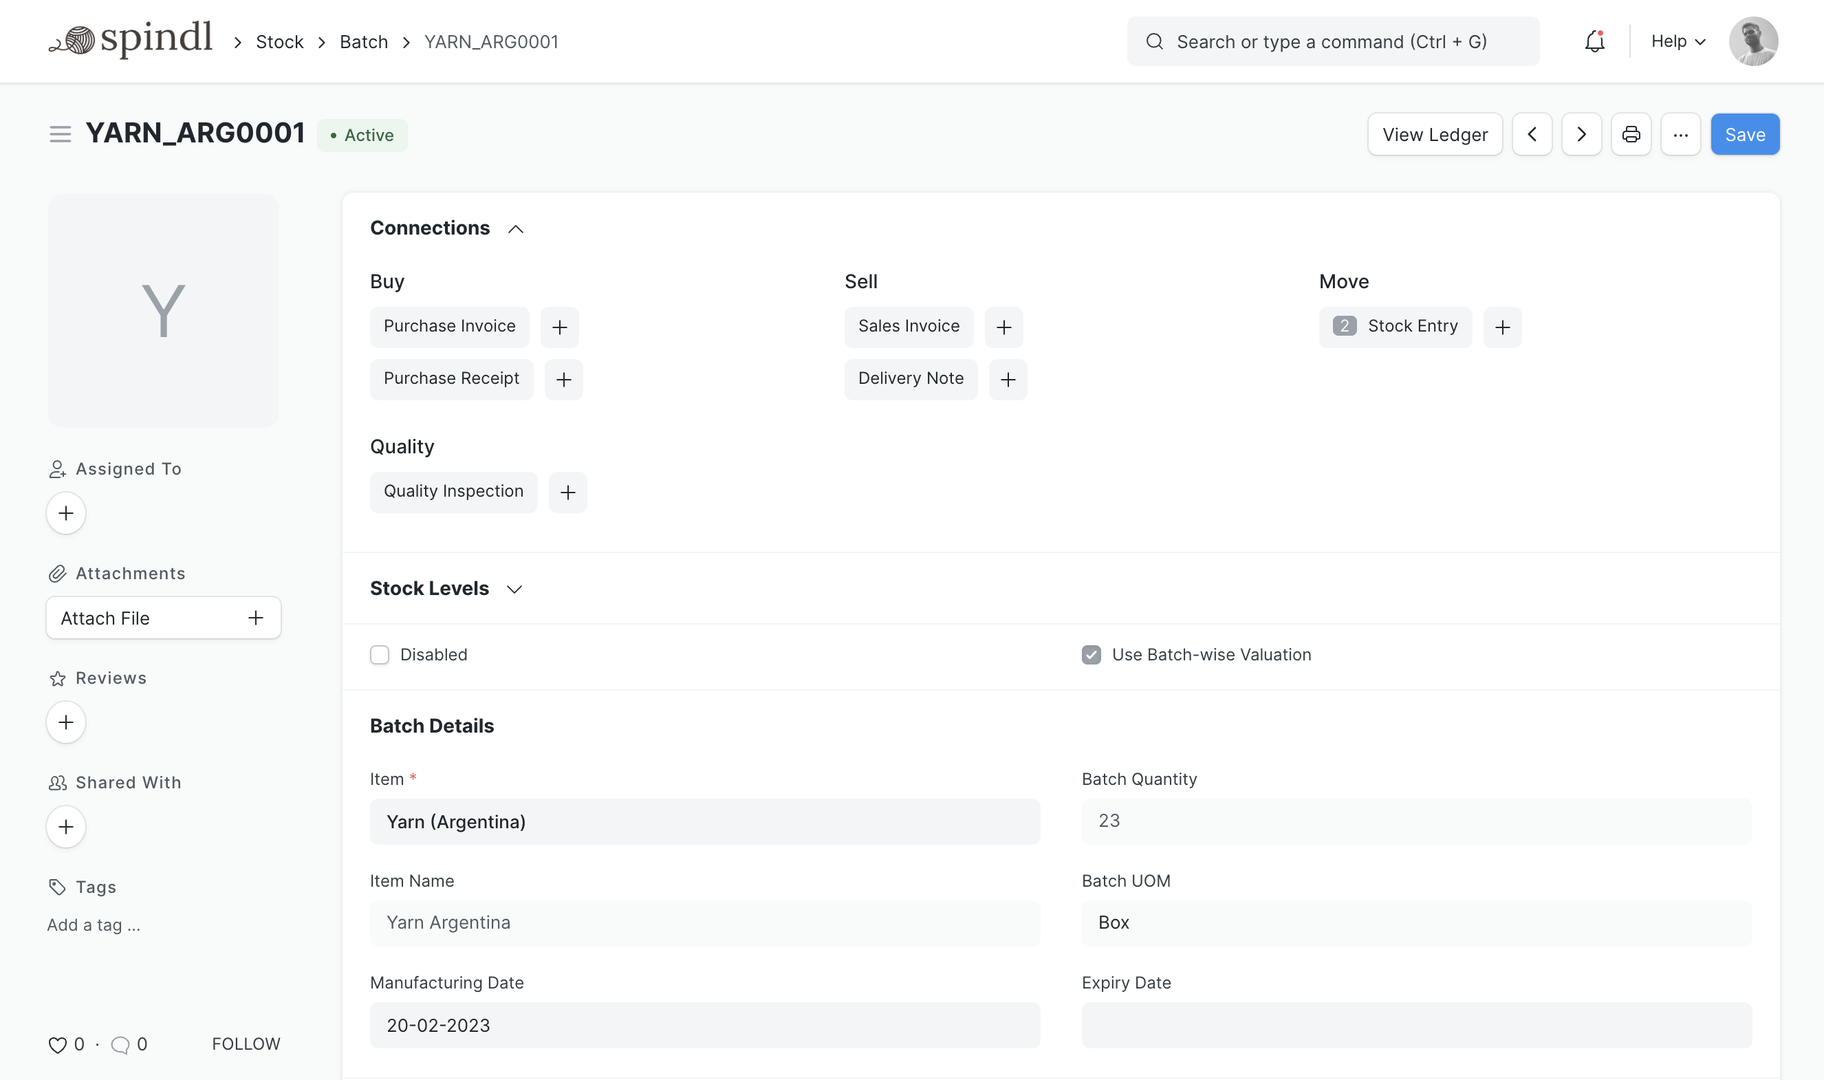
Task: Uncheck Use Batch-wise Valuation
Action: pos(1091,655)
